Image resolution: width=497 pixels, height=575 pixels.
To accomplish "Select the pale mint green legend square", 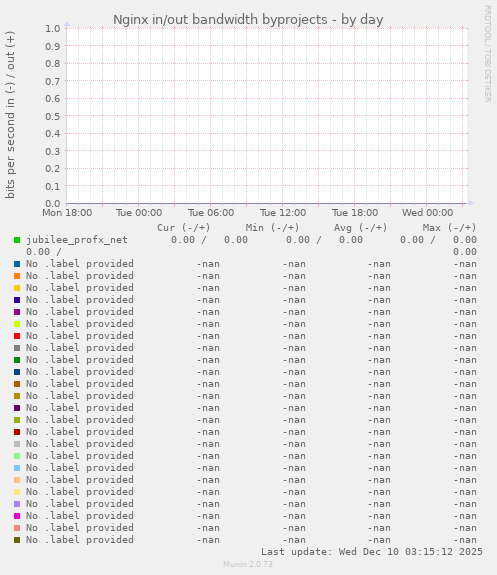I will (x=17, y=456).
